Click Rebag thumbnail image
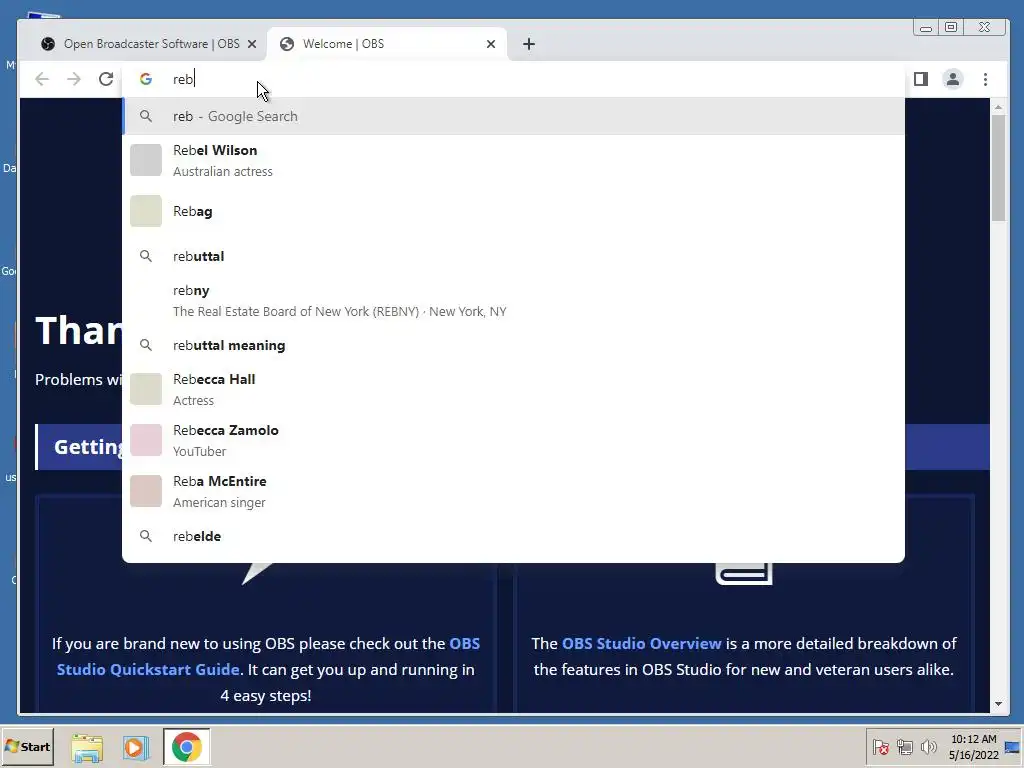 click(x=146, y=211)
